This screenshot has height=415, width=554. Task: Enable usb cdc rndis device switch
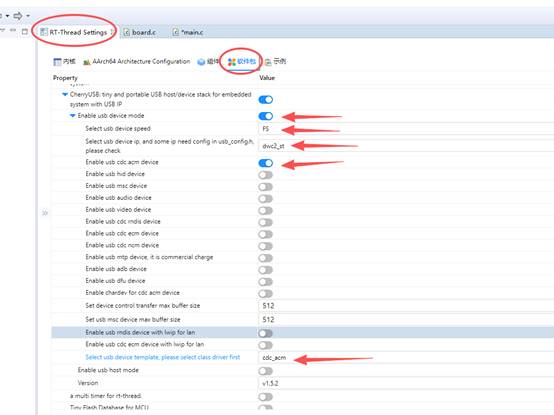266,222
